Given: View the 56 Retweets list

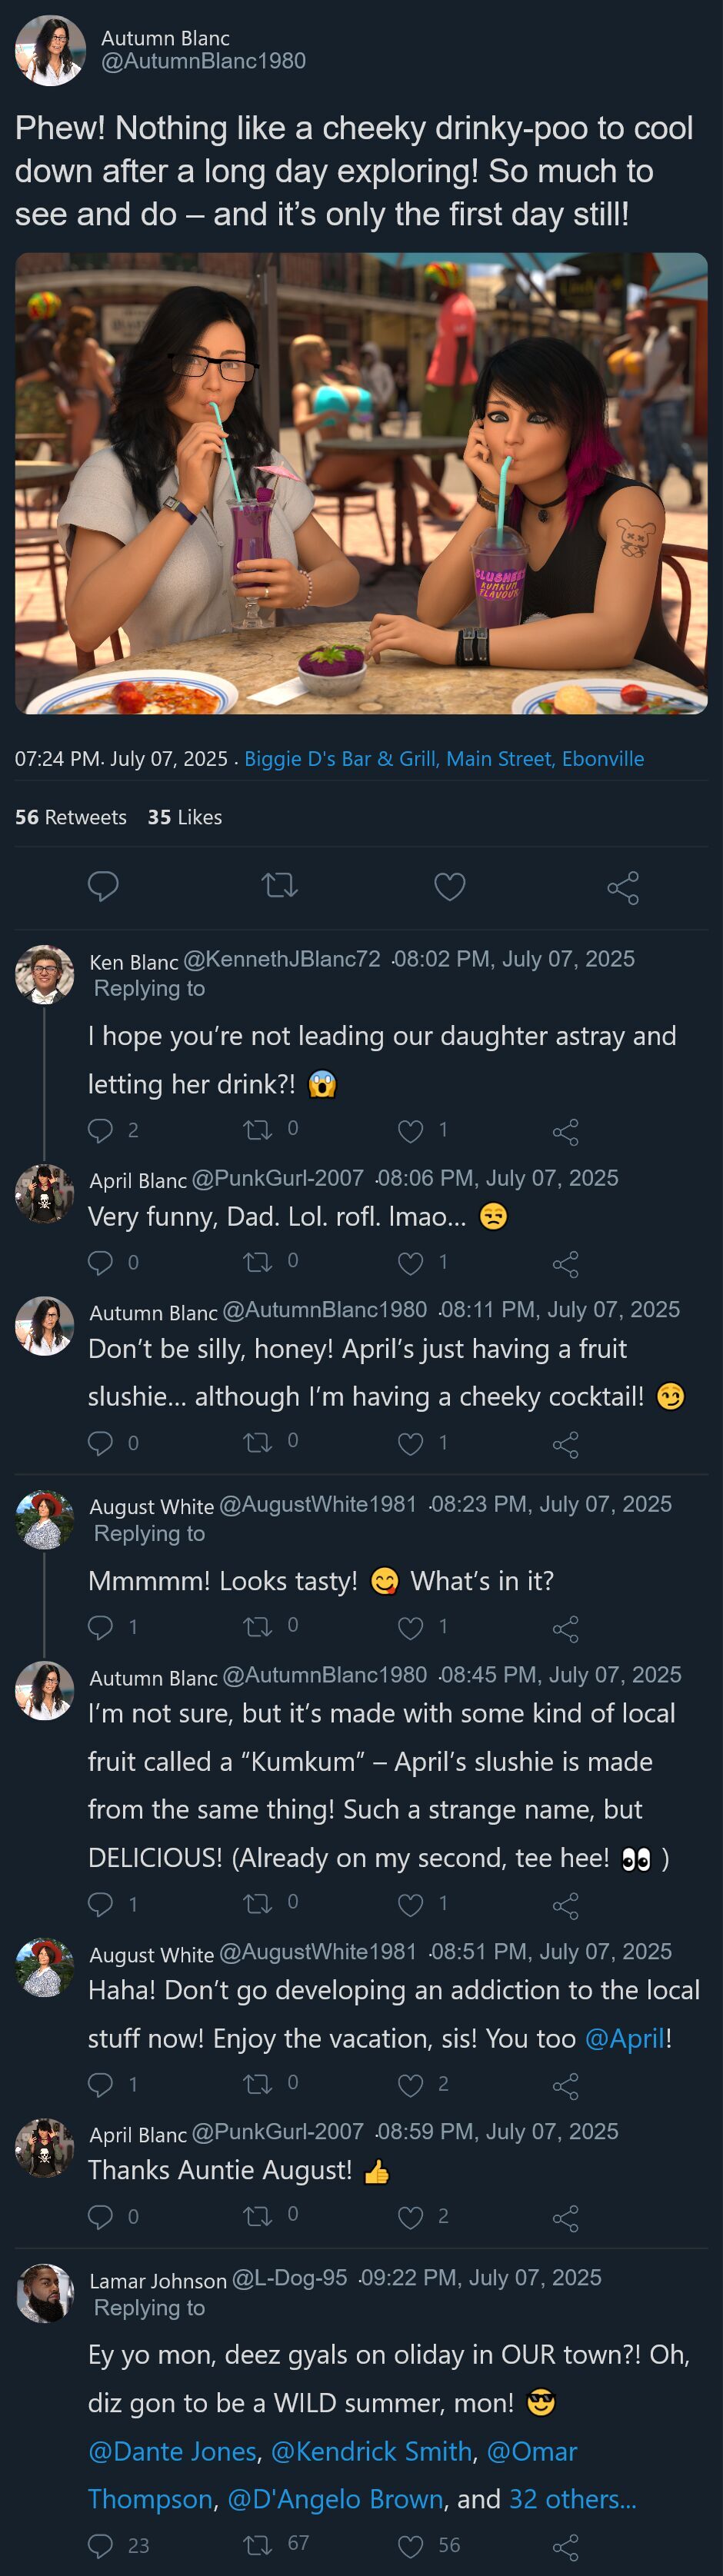Looking at the screenshot, I should click(x=71, y=817).
